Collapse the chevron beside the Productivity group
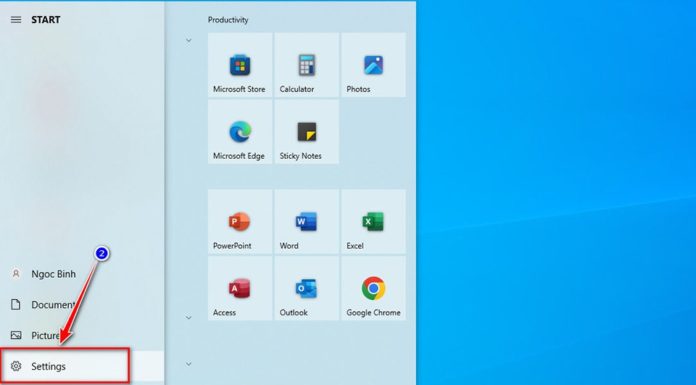 tap(189, 40)
